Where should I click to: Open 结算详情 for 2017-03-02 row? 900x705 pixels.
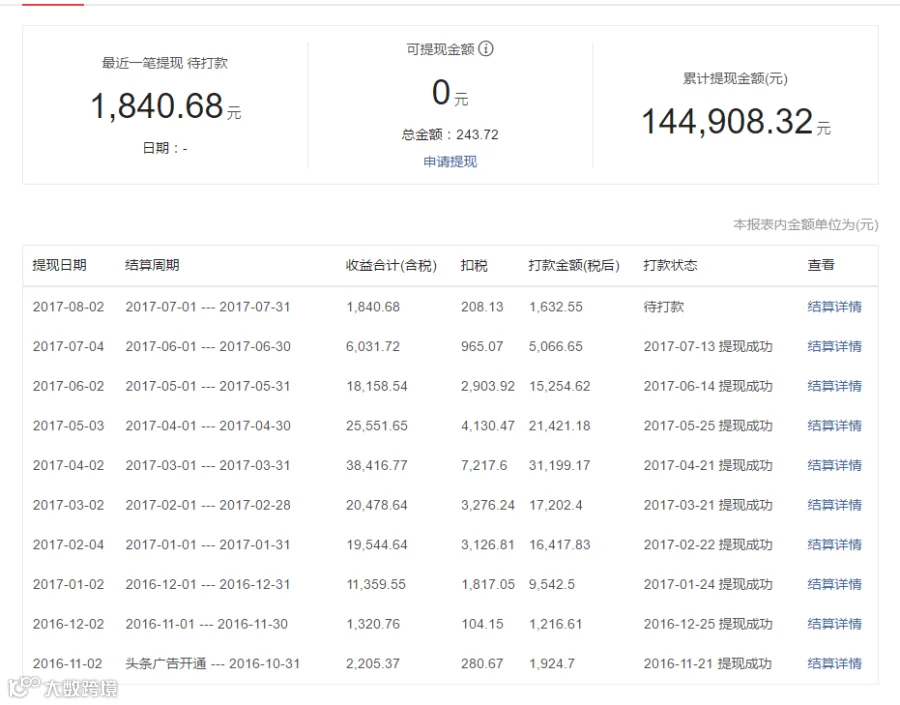coord(834,505)
